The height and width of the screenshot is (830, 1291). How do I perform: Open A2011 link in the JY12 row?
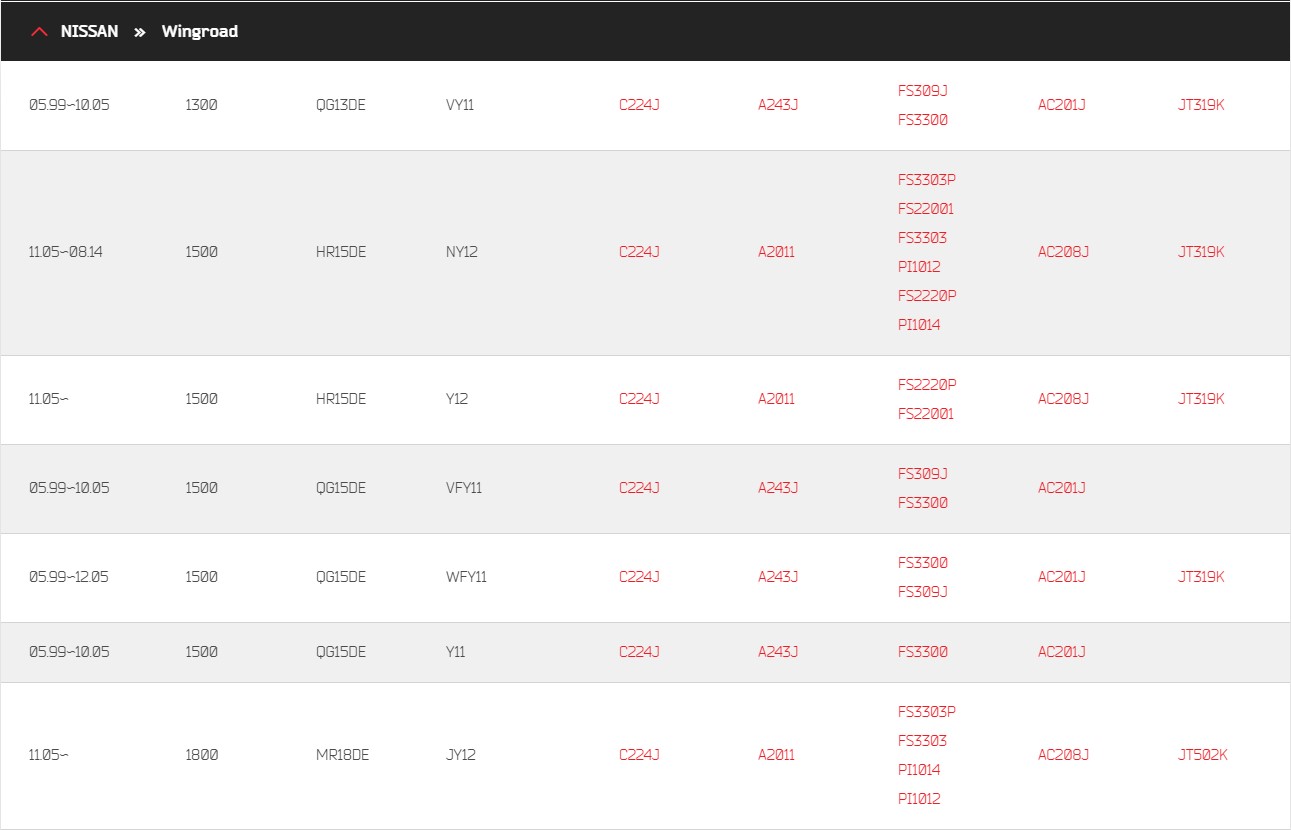[776, 755]
